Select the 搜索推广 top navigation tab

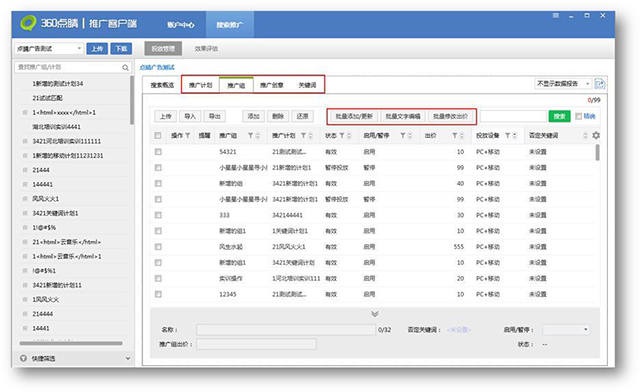tap(230, 25)
